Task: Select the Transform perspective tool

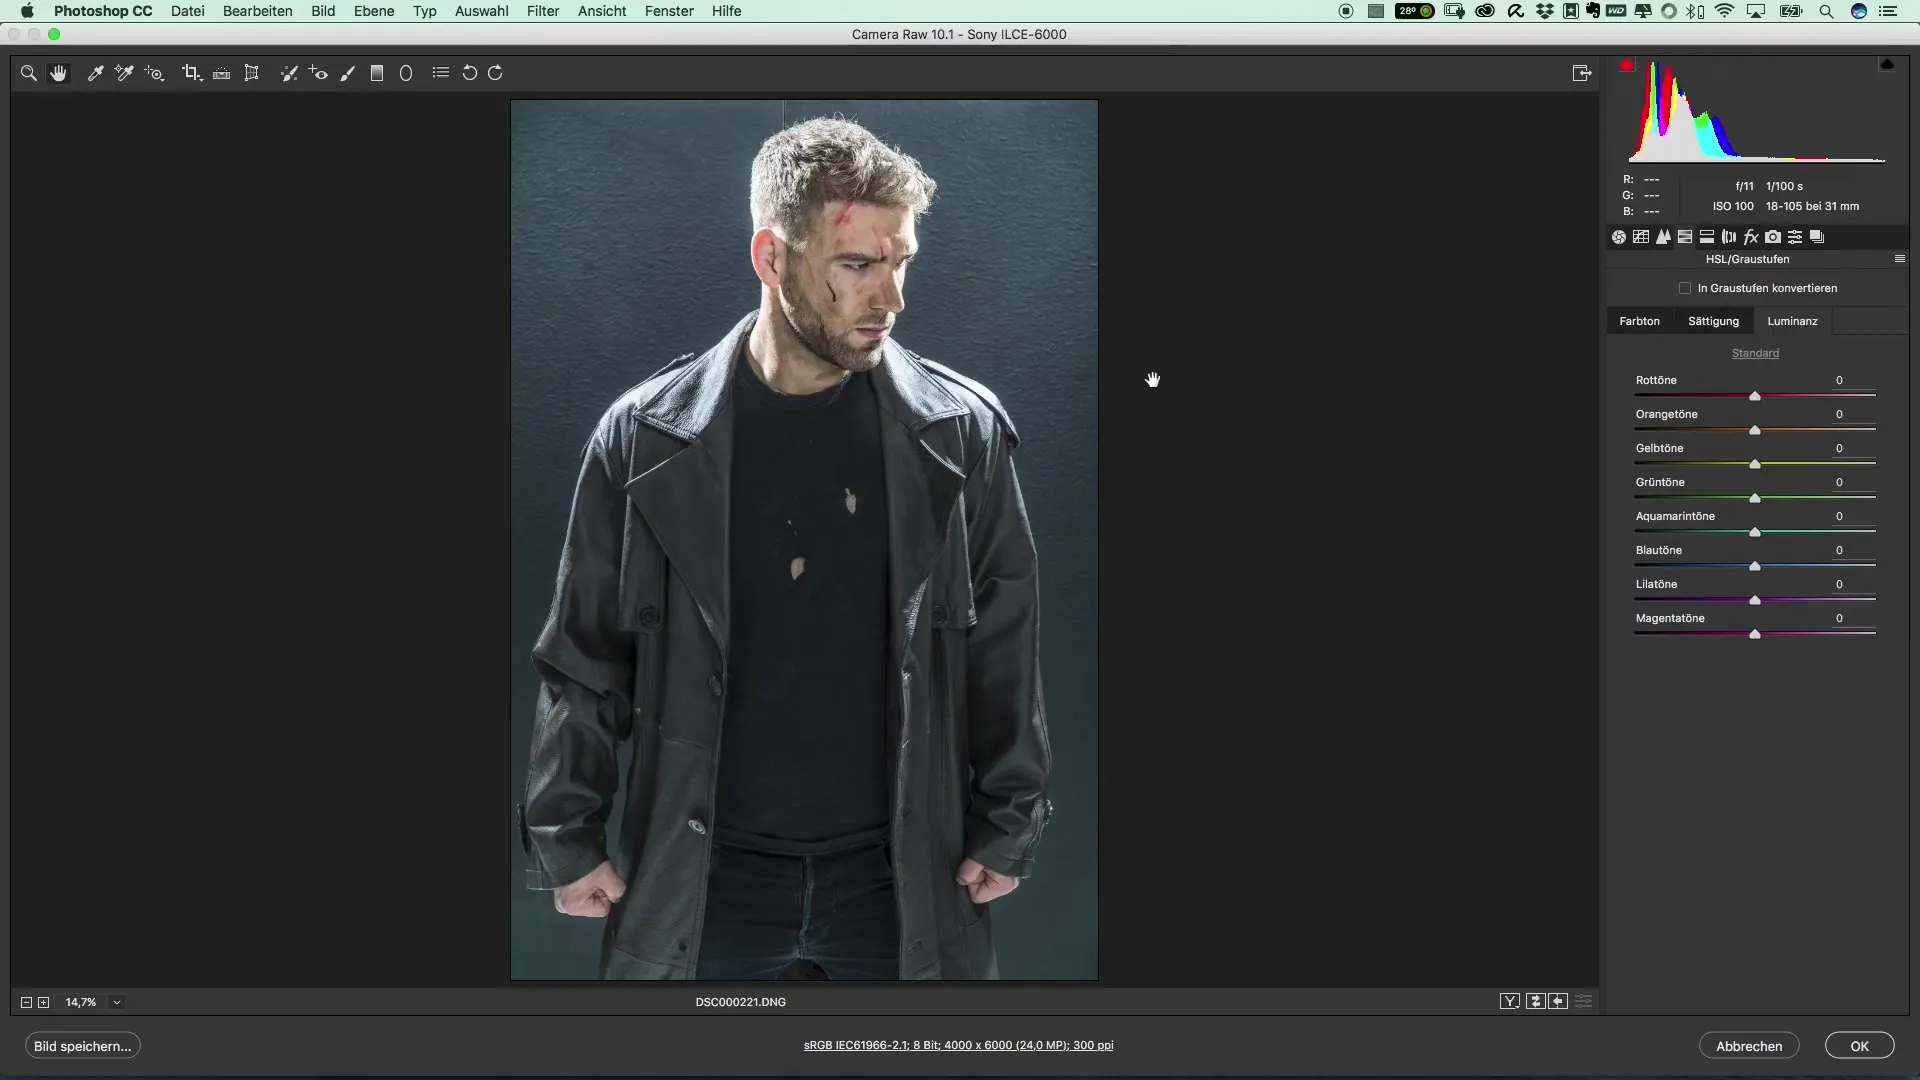Action: tap(252, 73)
